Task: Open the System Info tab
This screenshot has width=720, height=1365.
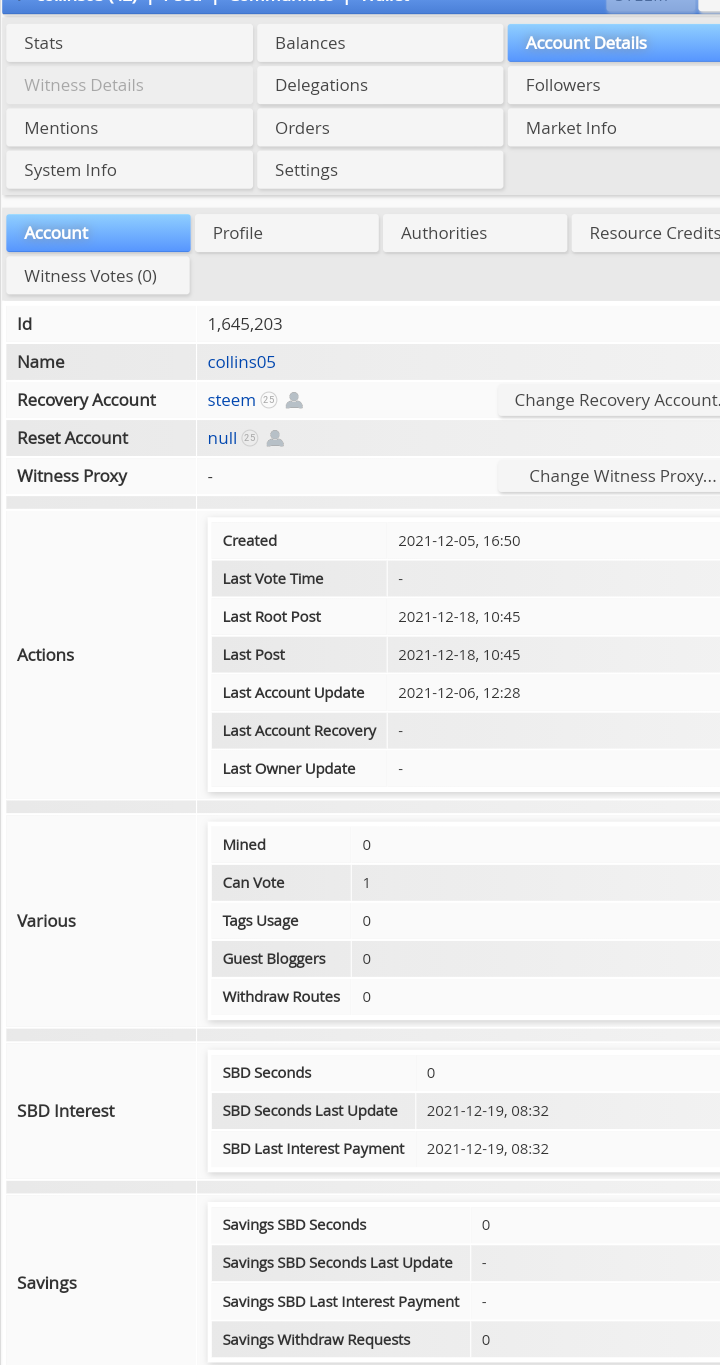Action: coord(129,170)
